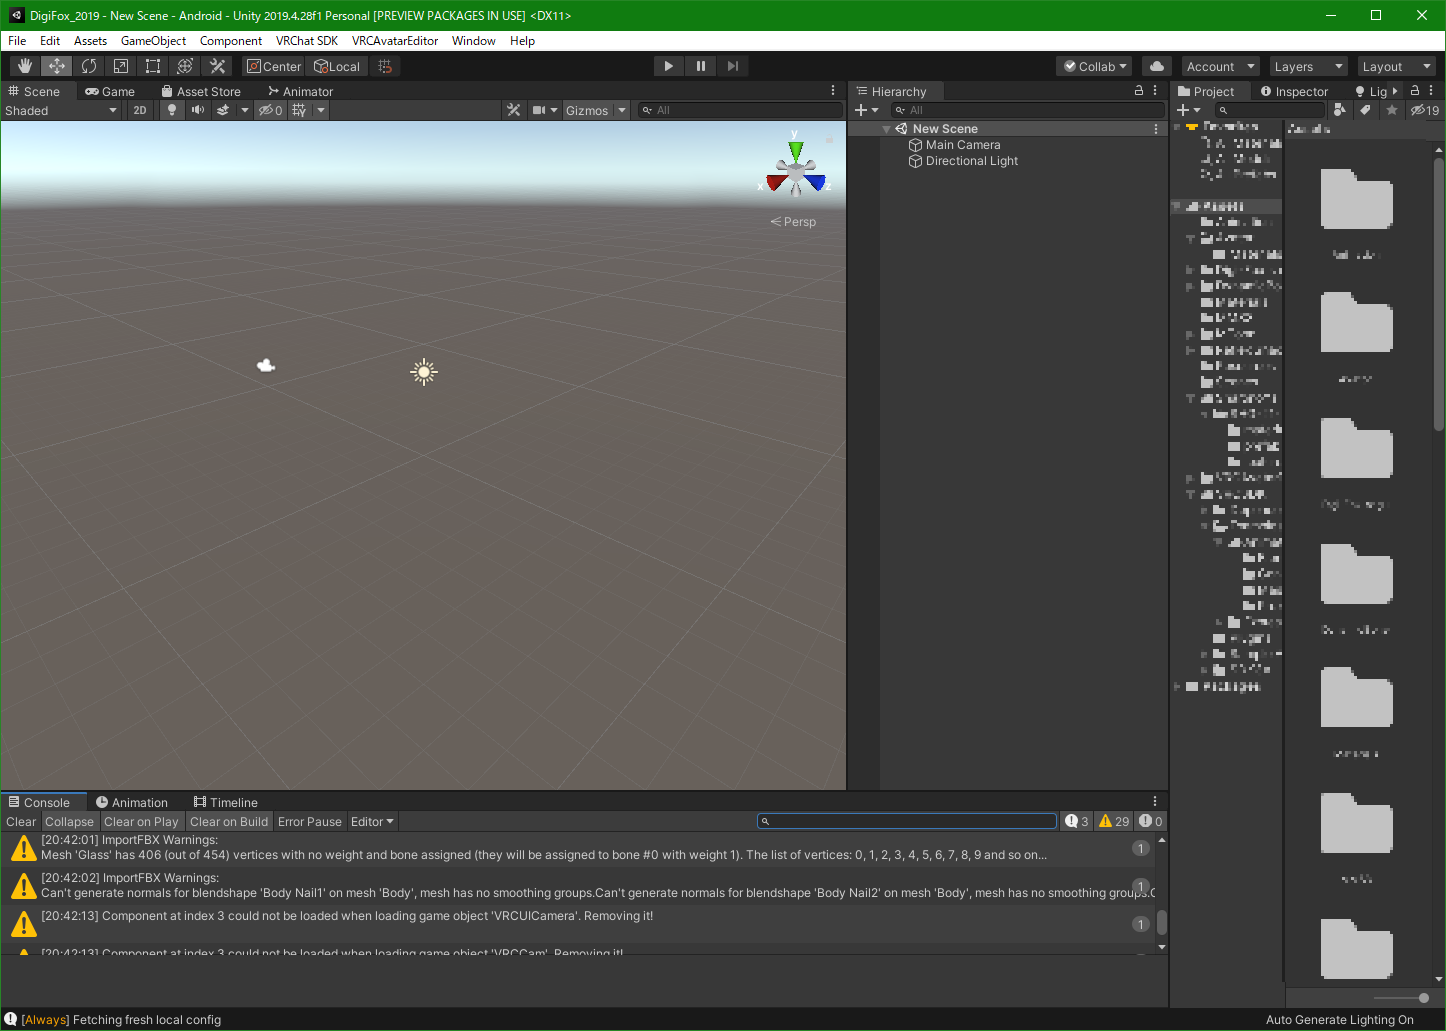The height and width of the screenshot is (1031, 1446).
Task: Switch to the Inspector tab
Action: pyautogui.click(x=1294, y=91)
